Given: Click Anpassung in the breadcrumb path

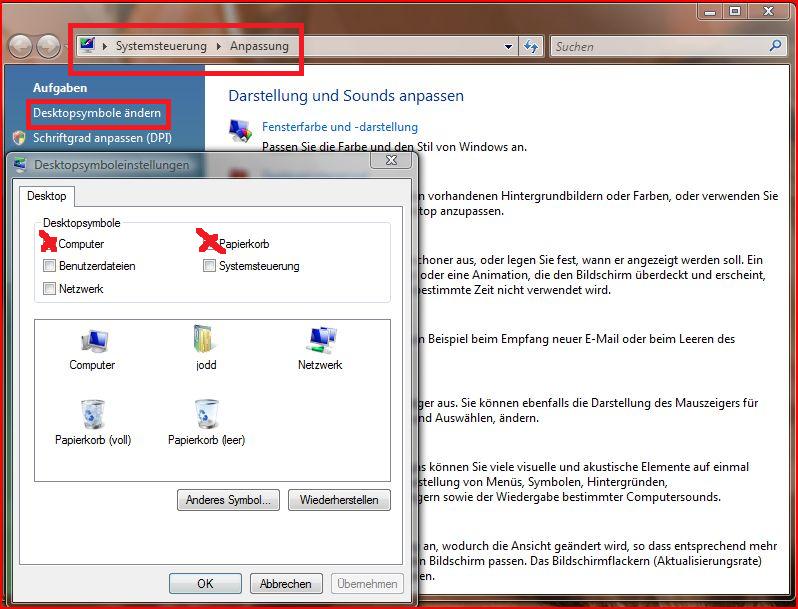Looking at the screenshot, I should (x=259, y=46).
